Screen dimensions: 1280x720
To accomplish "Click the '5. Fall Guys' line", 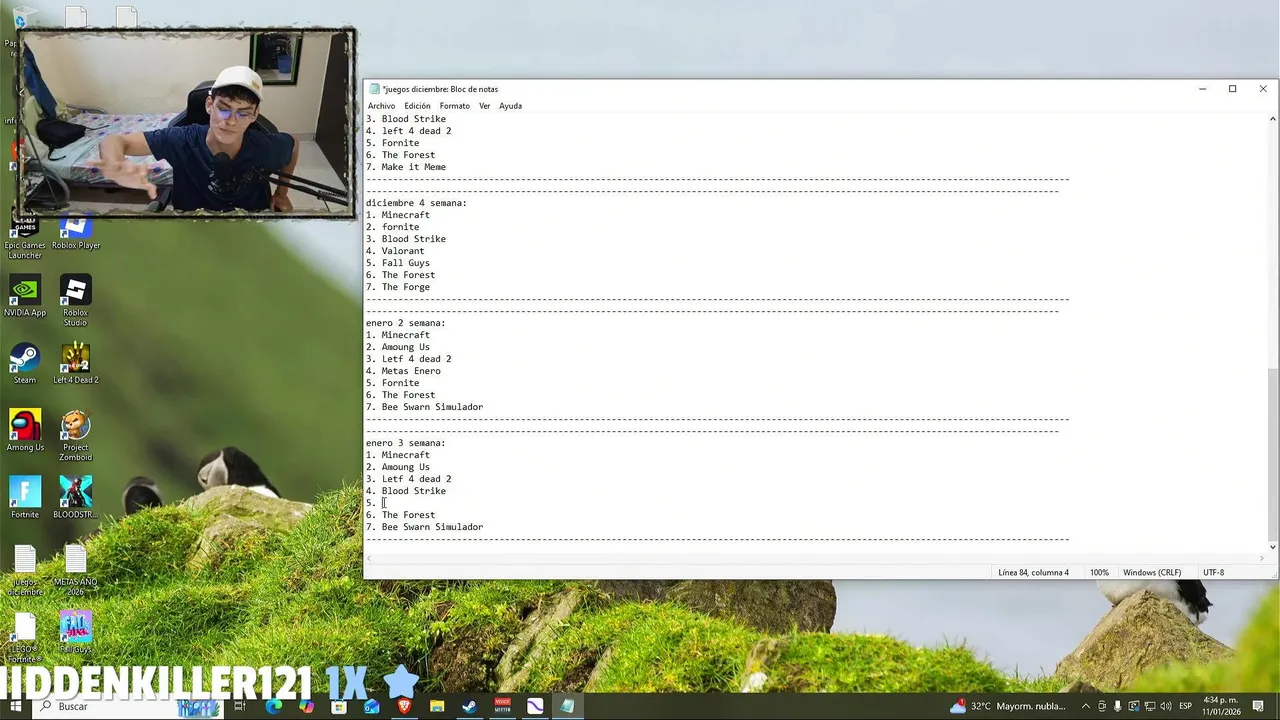I will tap(398, 263).
